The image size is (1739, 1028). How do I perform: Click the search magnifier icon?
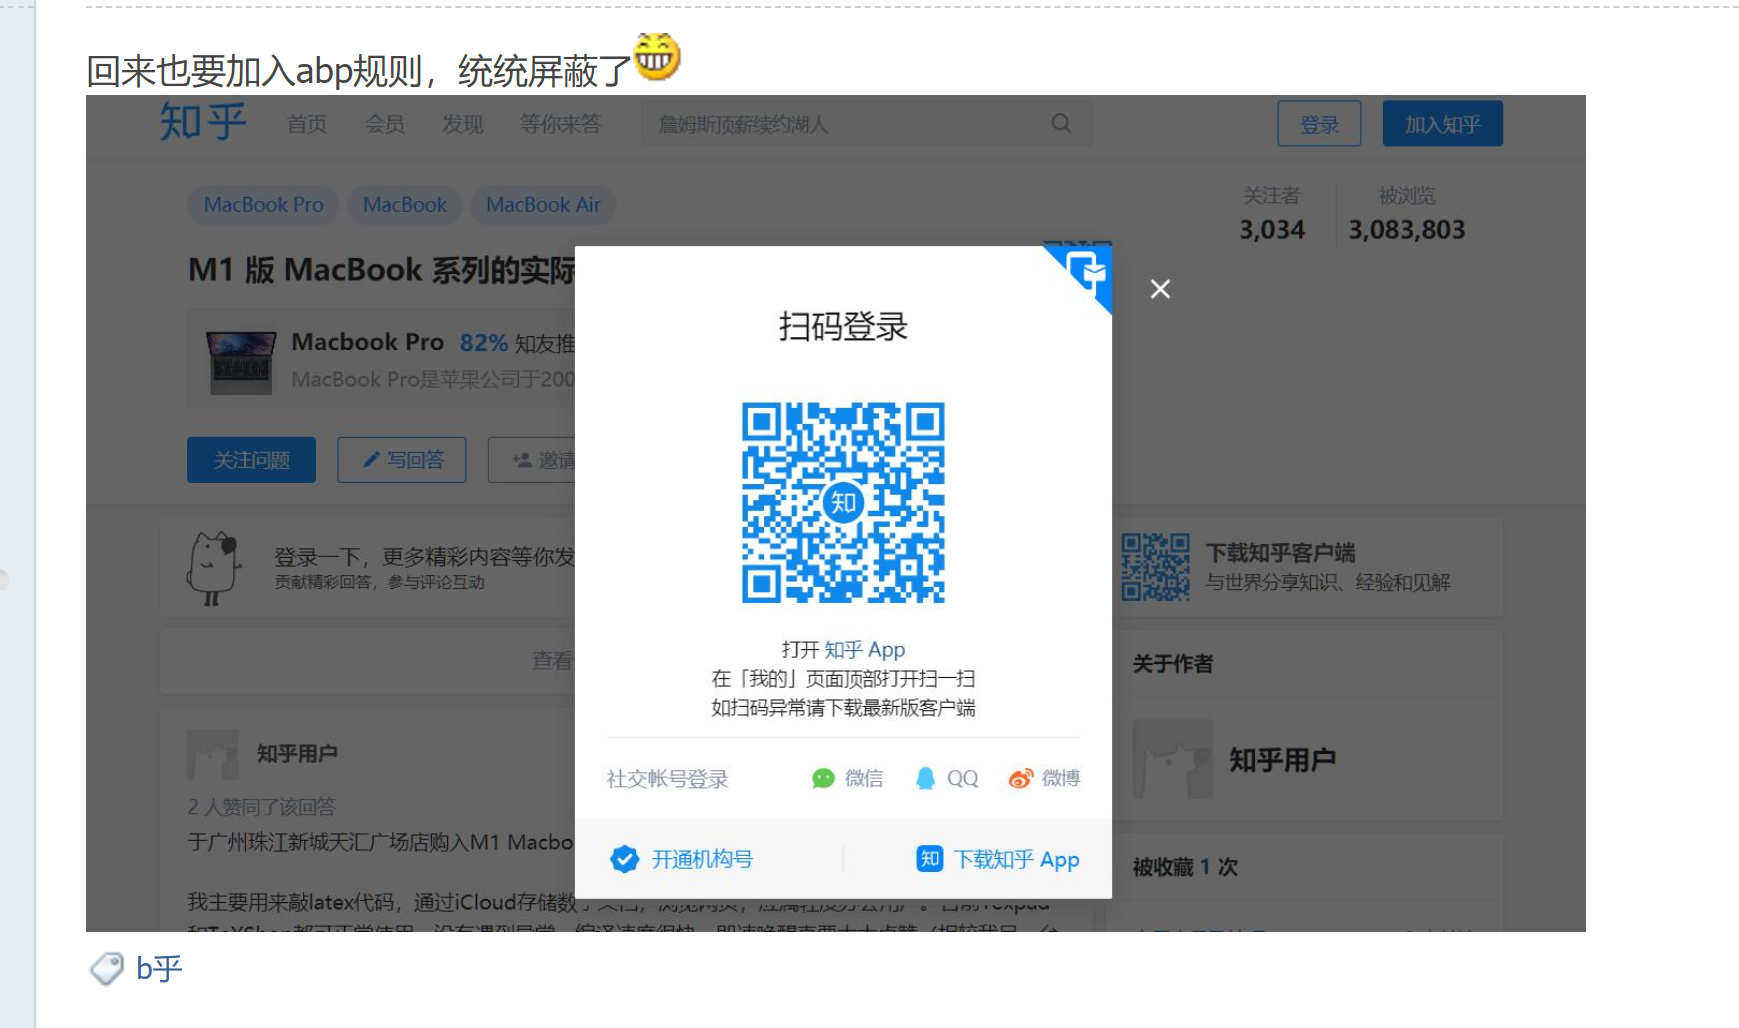pos(1061,123)
